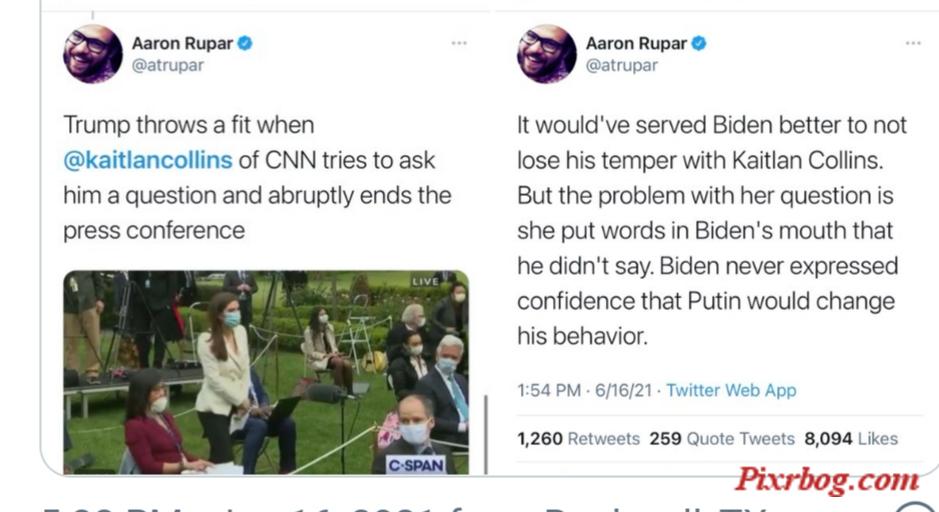The width and height of the screenshot is (939, 512).
Task: Open more options menu on left tweet
Action: pos(459,43)
